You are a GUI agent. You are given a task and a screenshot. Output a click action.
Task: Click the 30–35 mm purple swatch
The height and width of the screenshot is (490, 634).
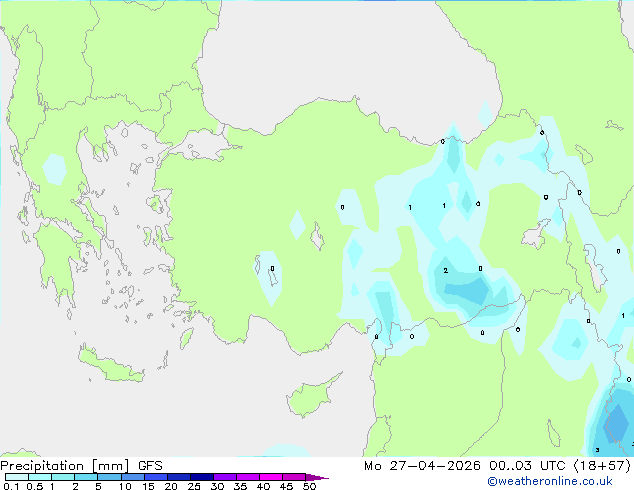click(225, 477)
